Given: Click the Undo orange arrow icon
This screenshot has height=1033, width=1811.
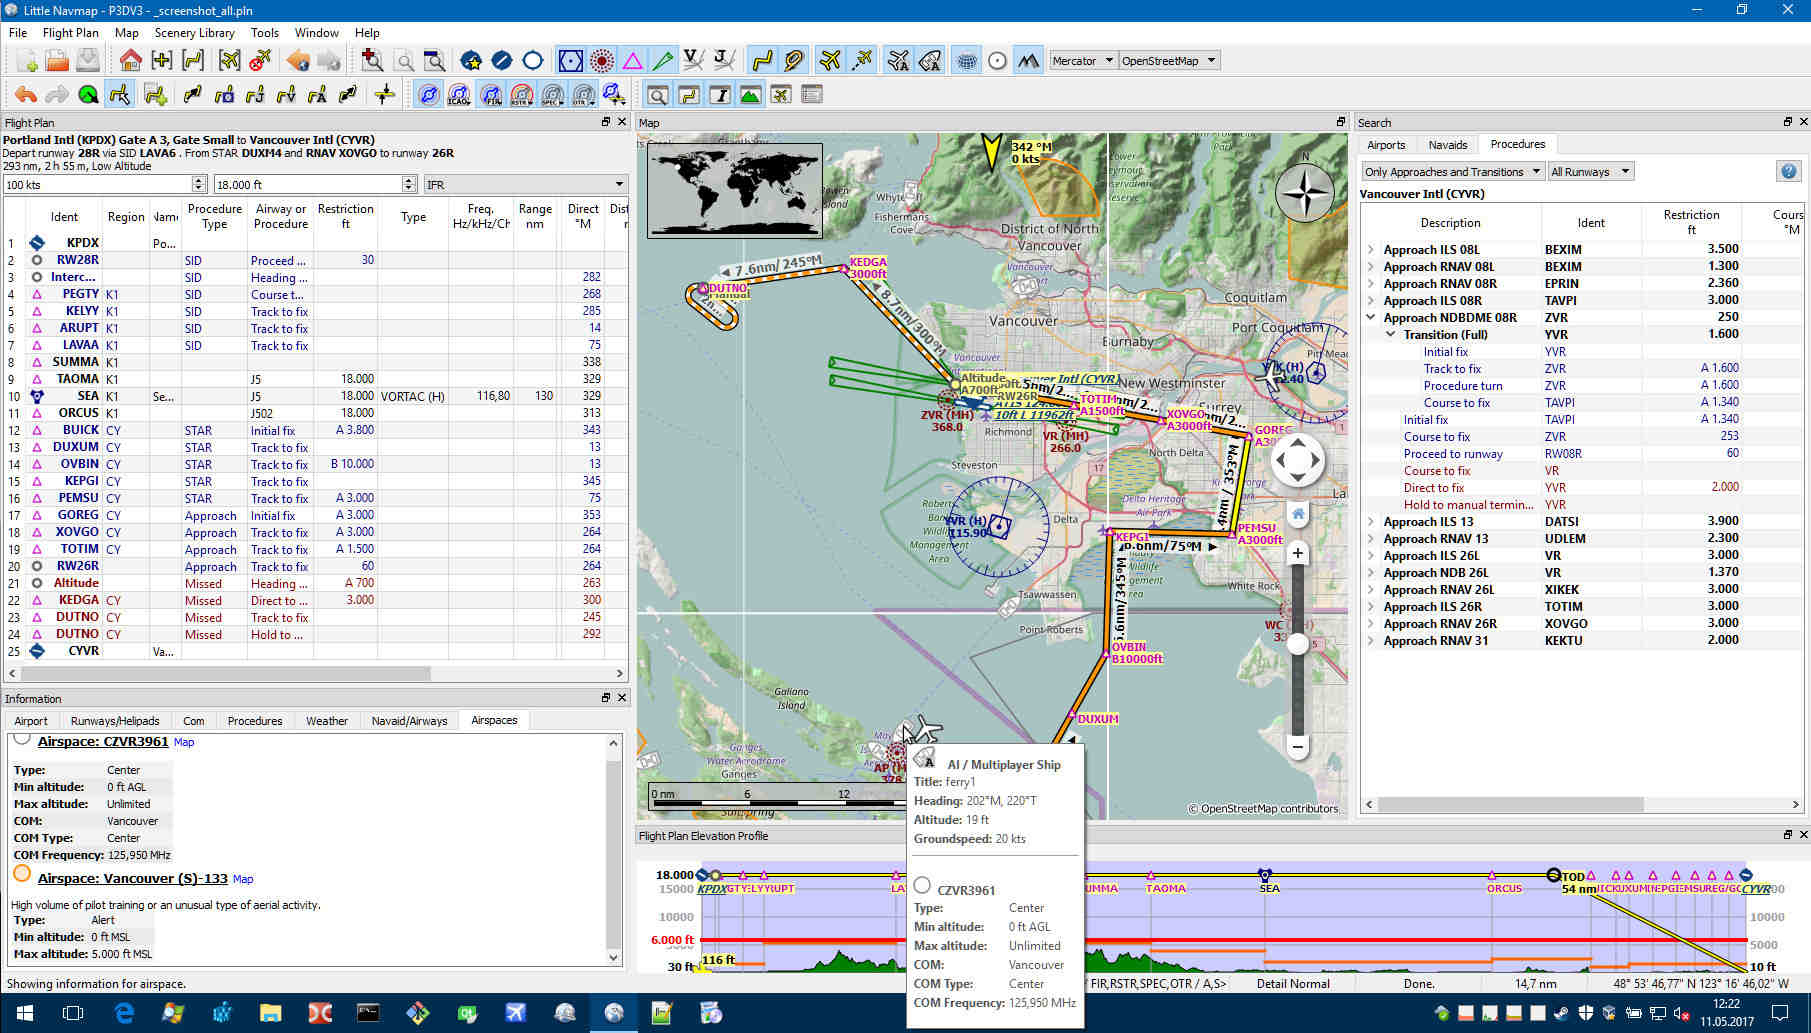Looking at the screenshot, I should point(26,95).
